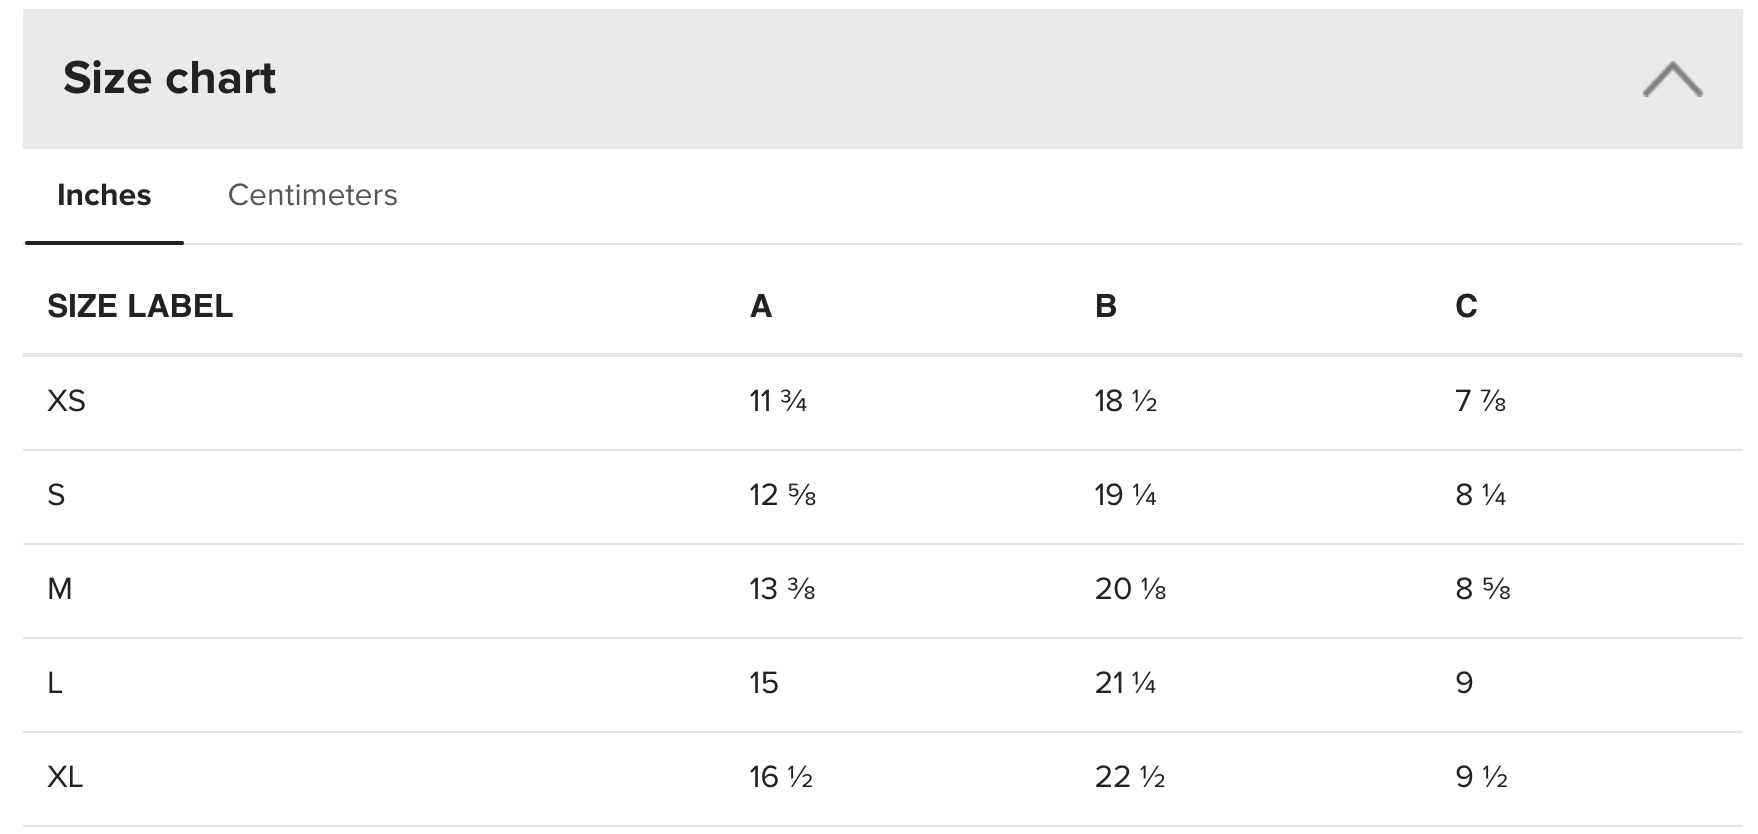1758x834 pixels.
Task: Collapse the Size chart chevron icon
Action: tap(1672, 79)
